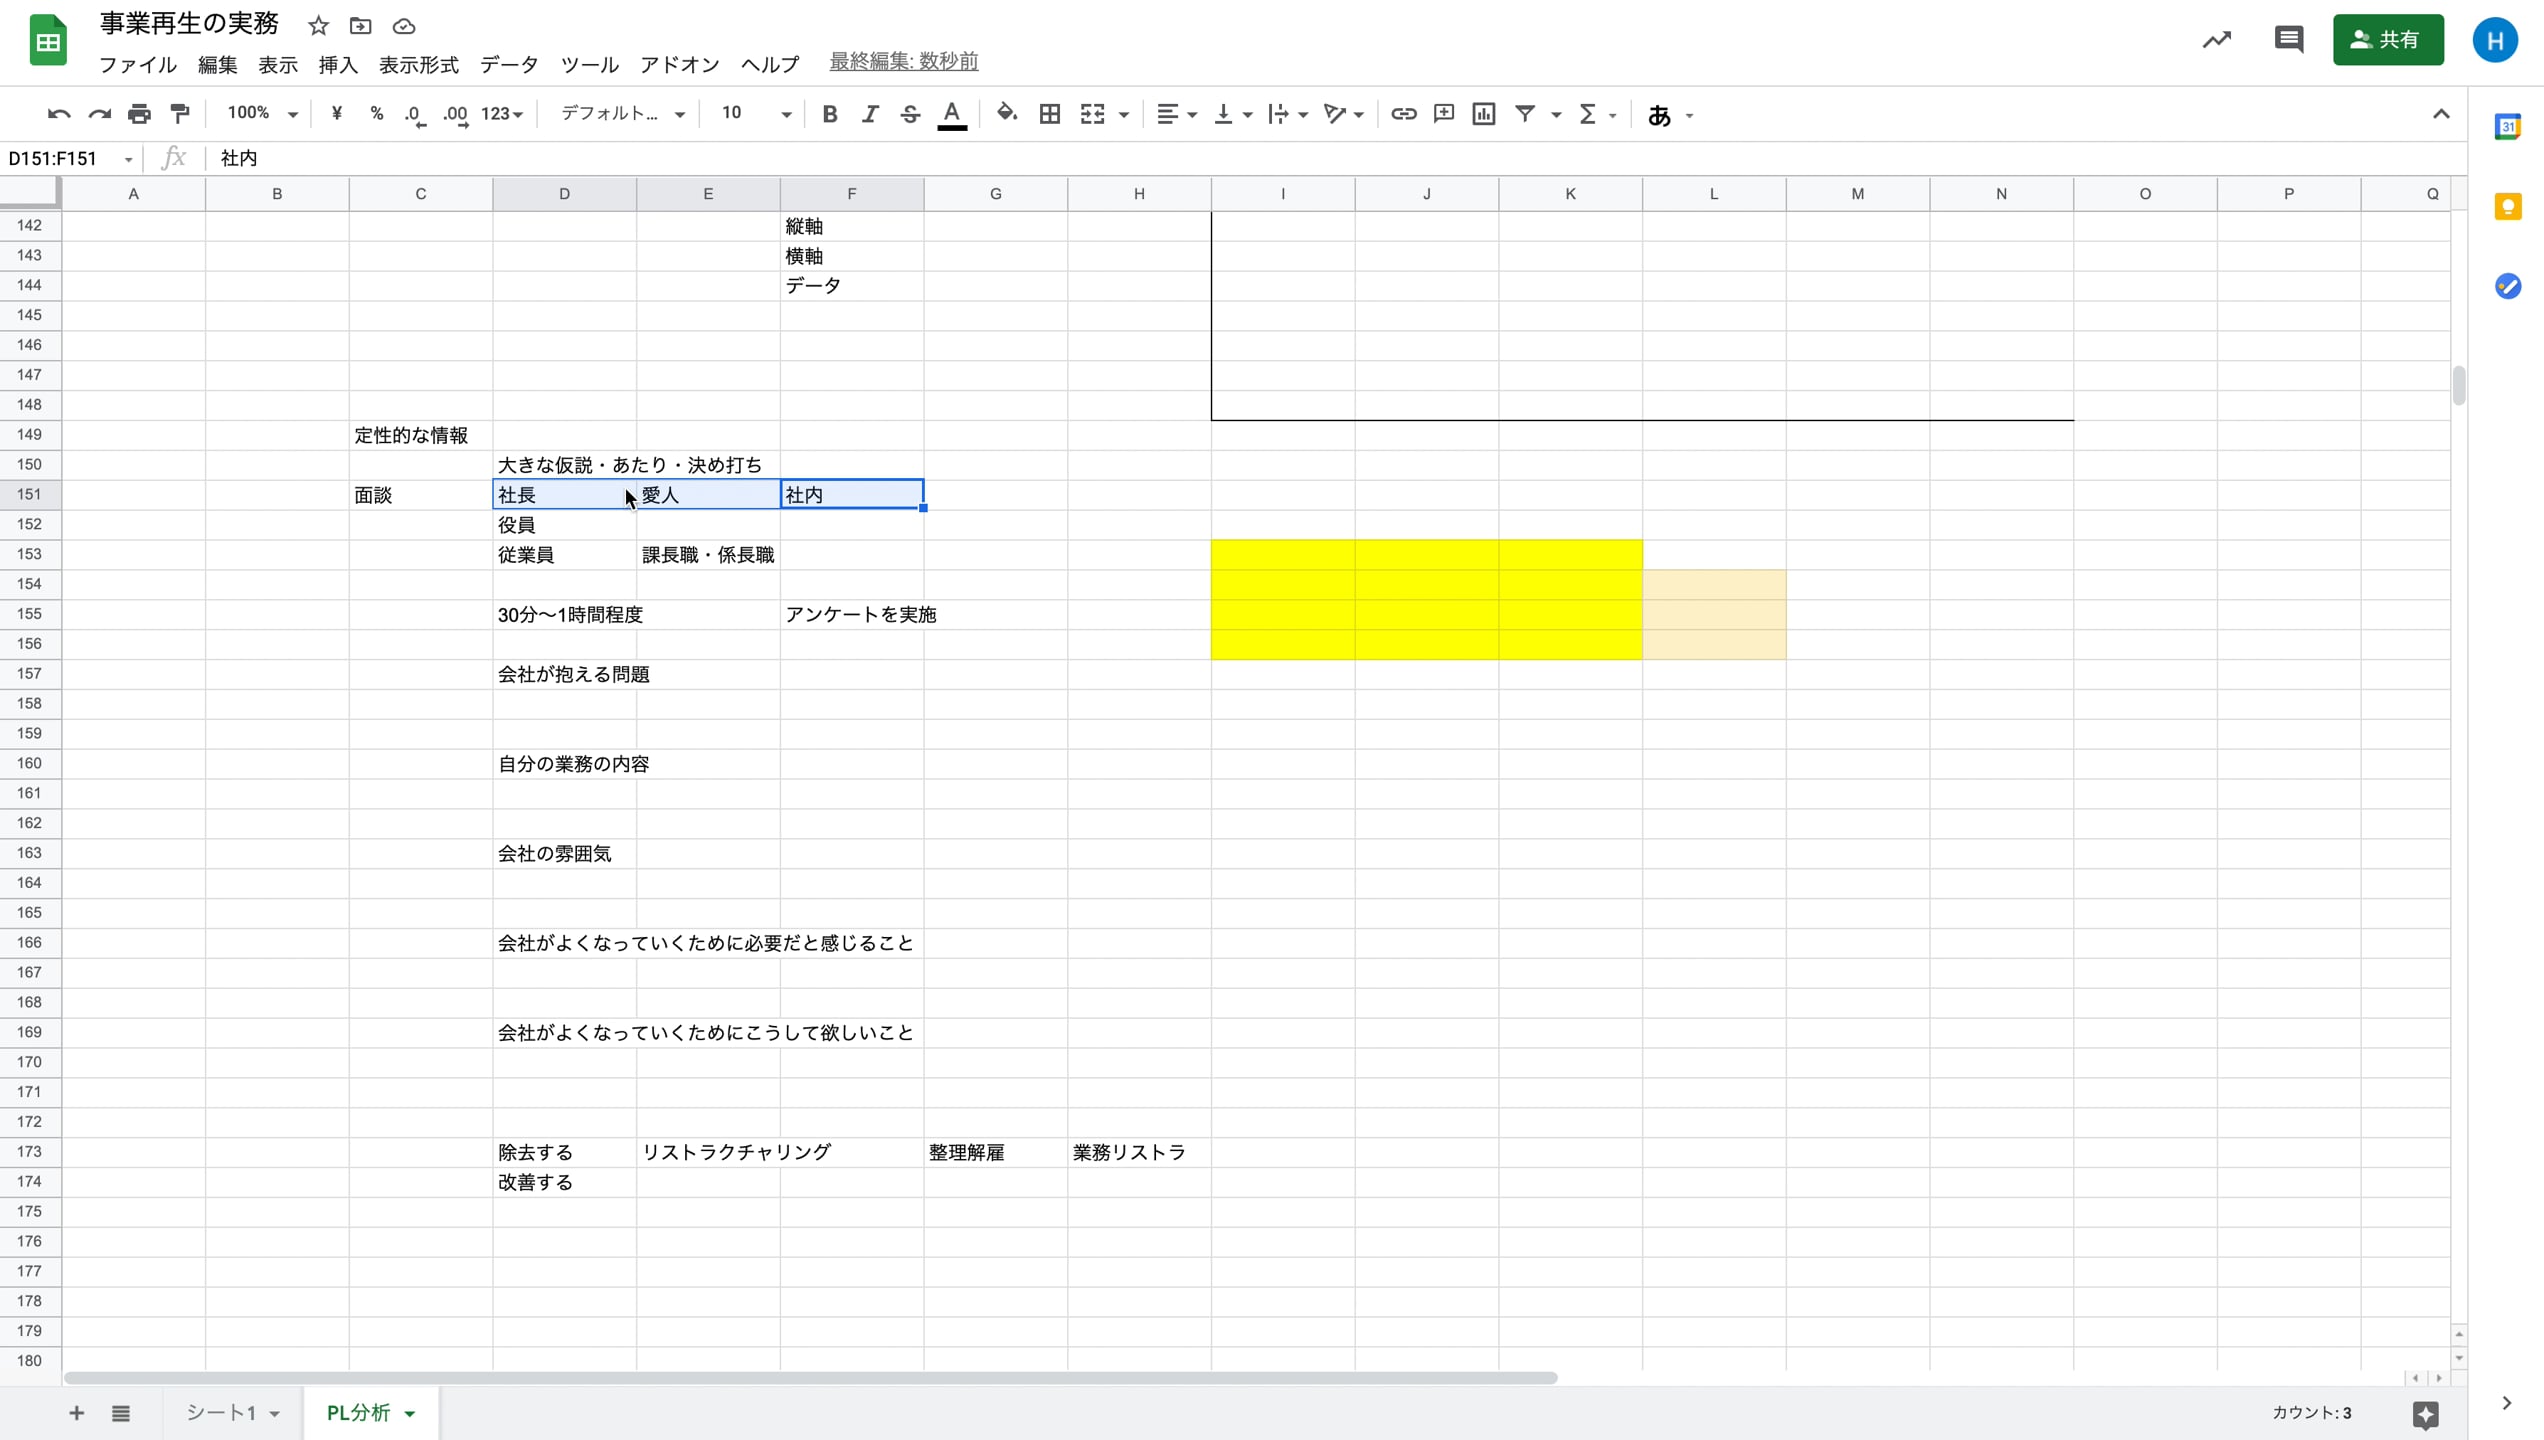Open the データ menu
Viewport: 2544px width, 1440px height.
click(509, 64)
